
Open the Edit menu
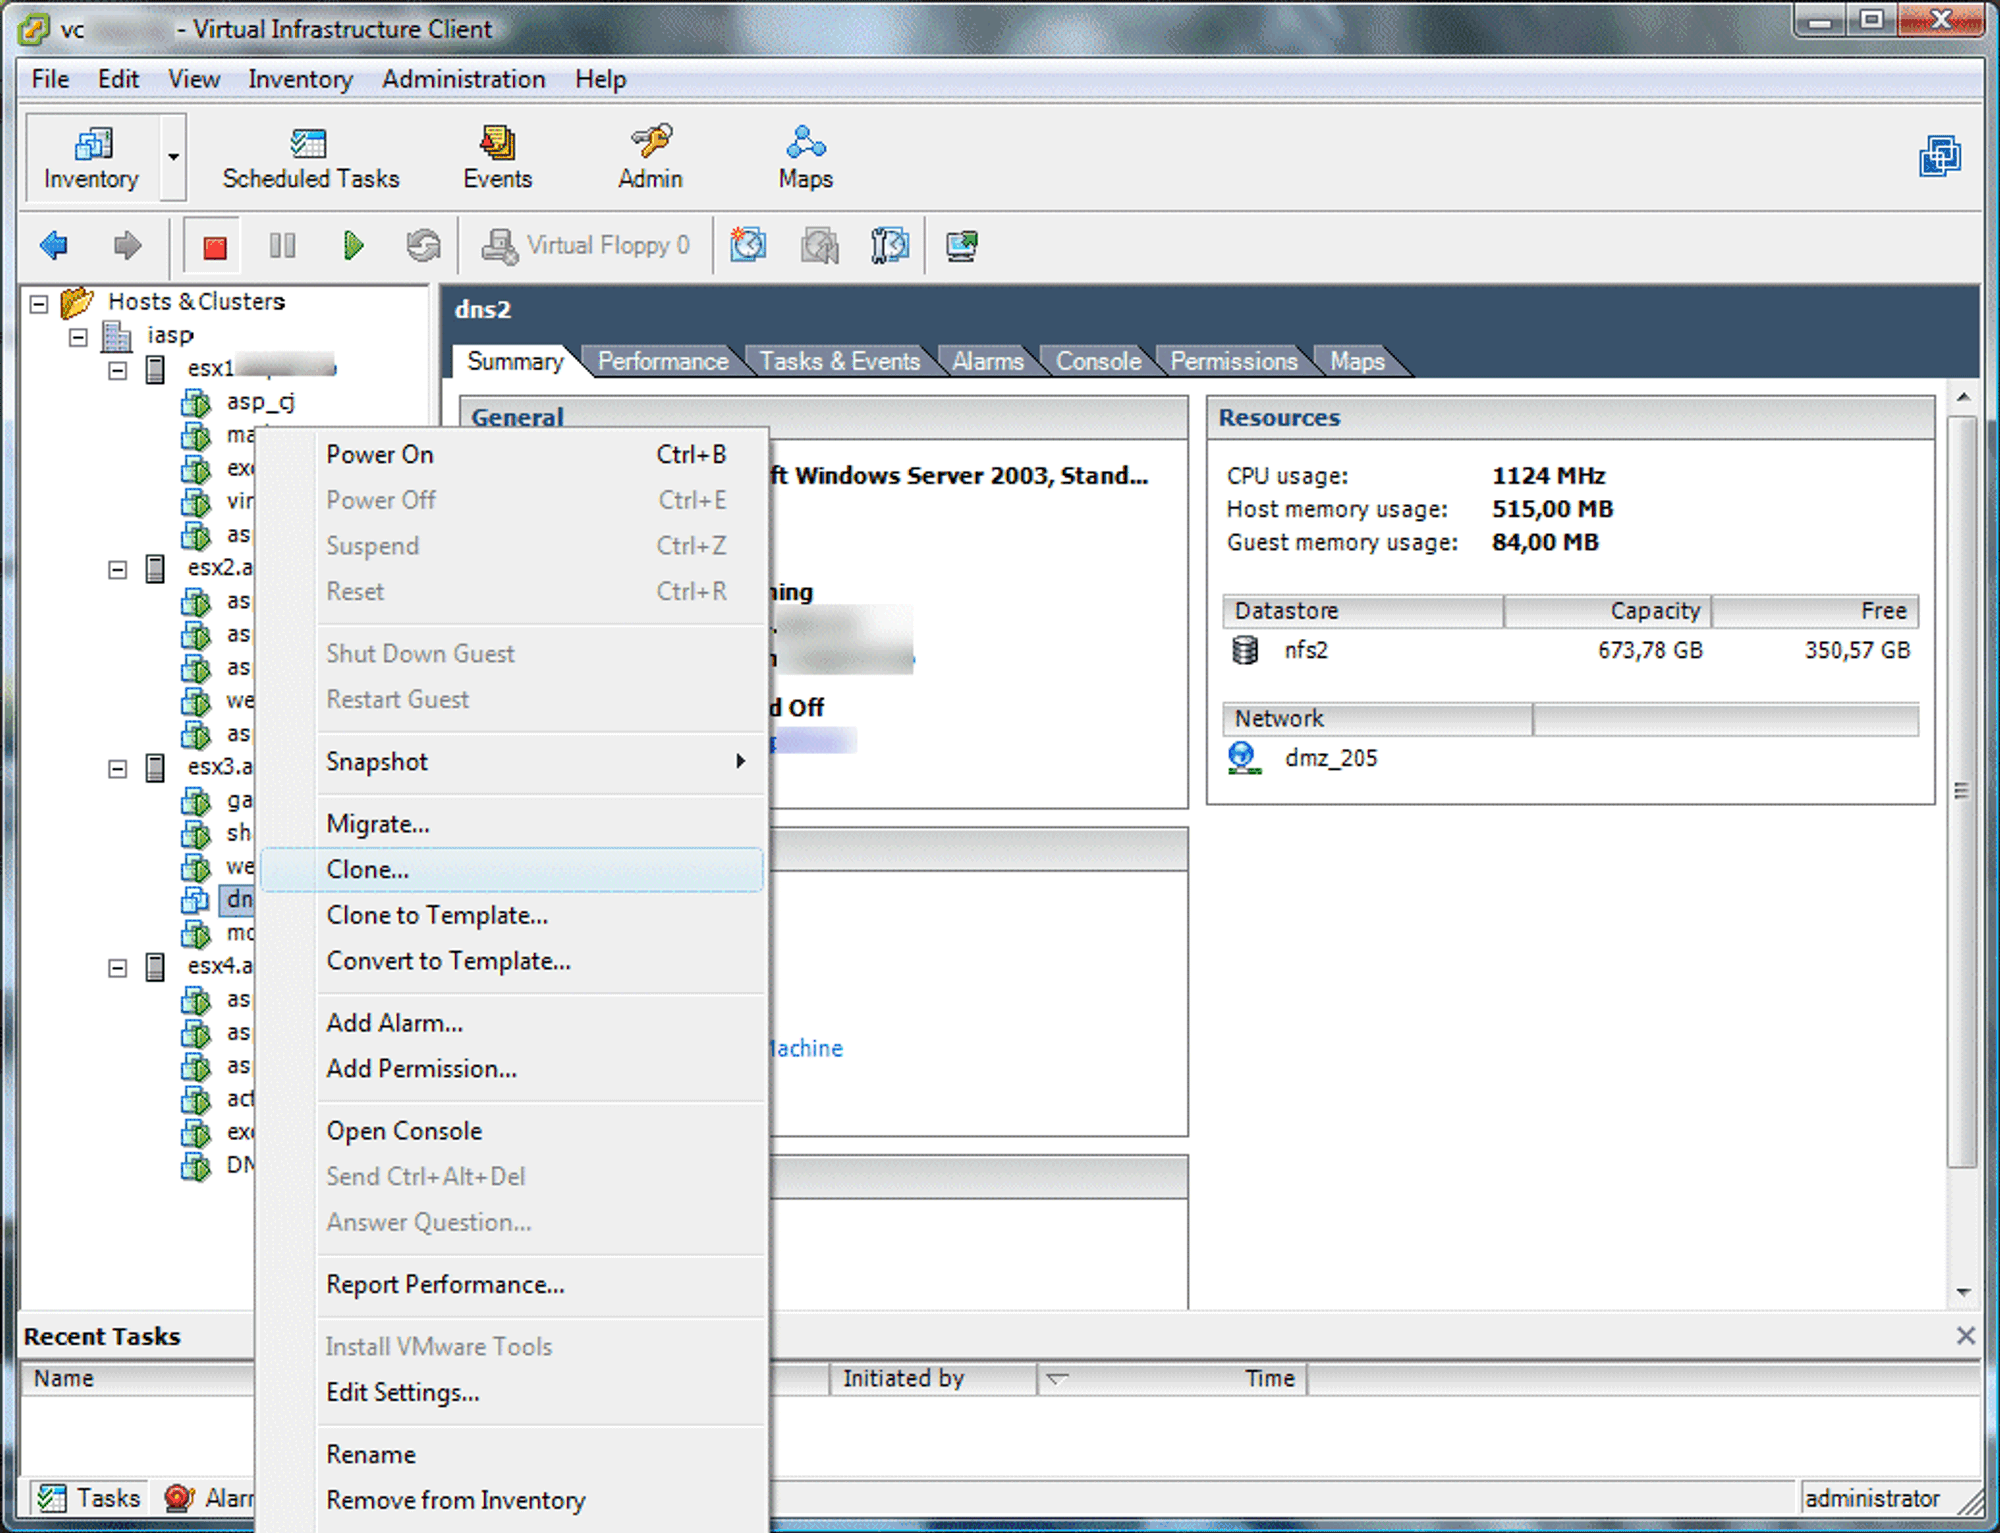[118, 79]
